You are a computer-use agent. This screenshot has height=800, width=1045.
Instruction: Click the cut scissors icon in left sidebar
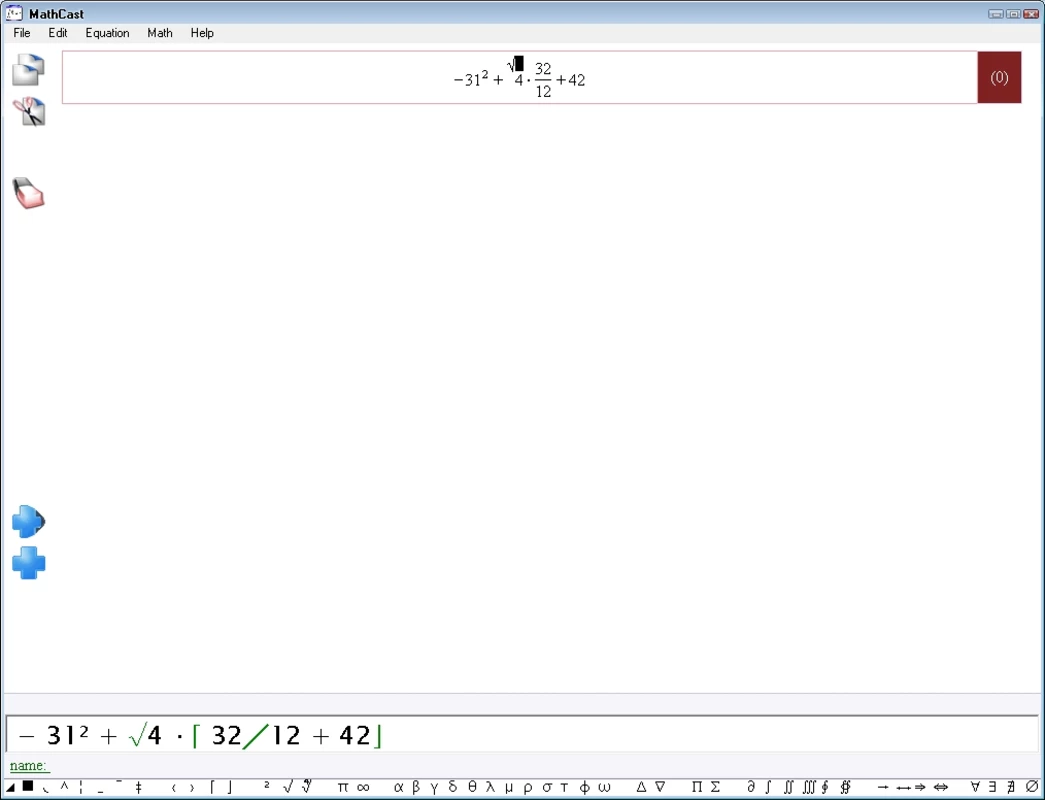click(29, 111)
